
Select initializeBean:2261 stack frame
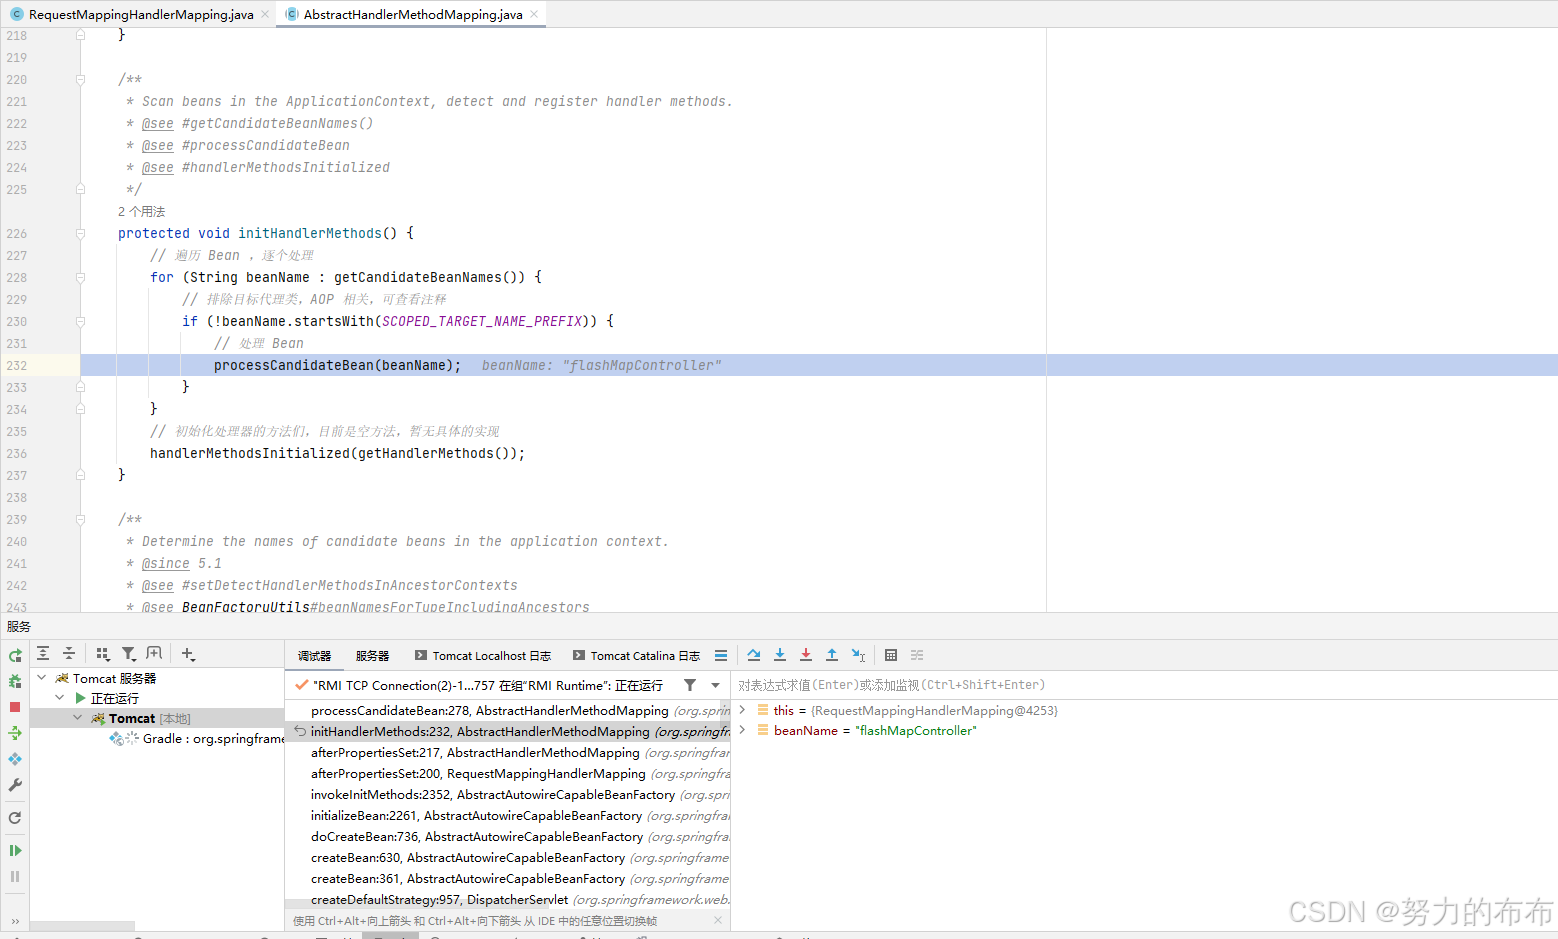click(x=508, y=815)
